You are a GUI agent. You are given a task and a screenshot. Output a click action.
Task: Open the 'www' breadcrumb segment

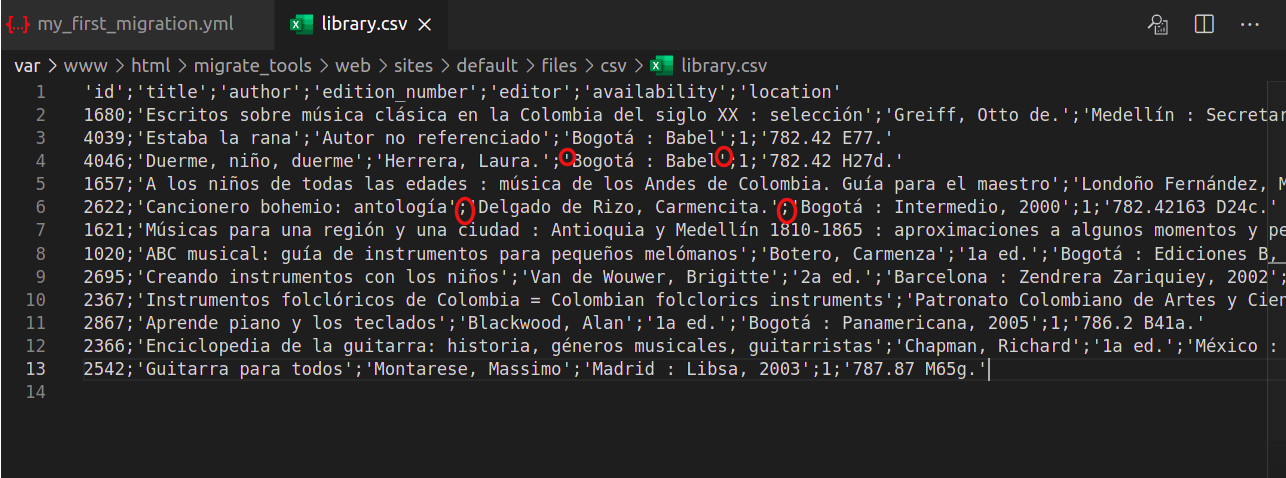86,66
